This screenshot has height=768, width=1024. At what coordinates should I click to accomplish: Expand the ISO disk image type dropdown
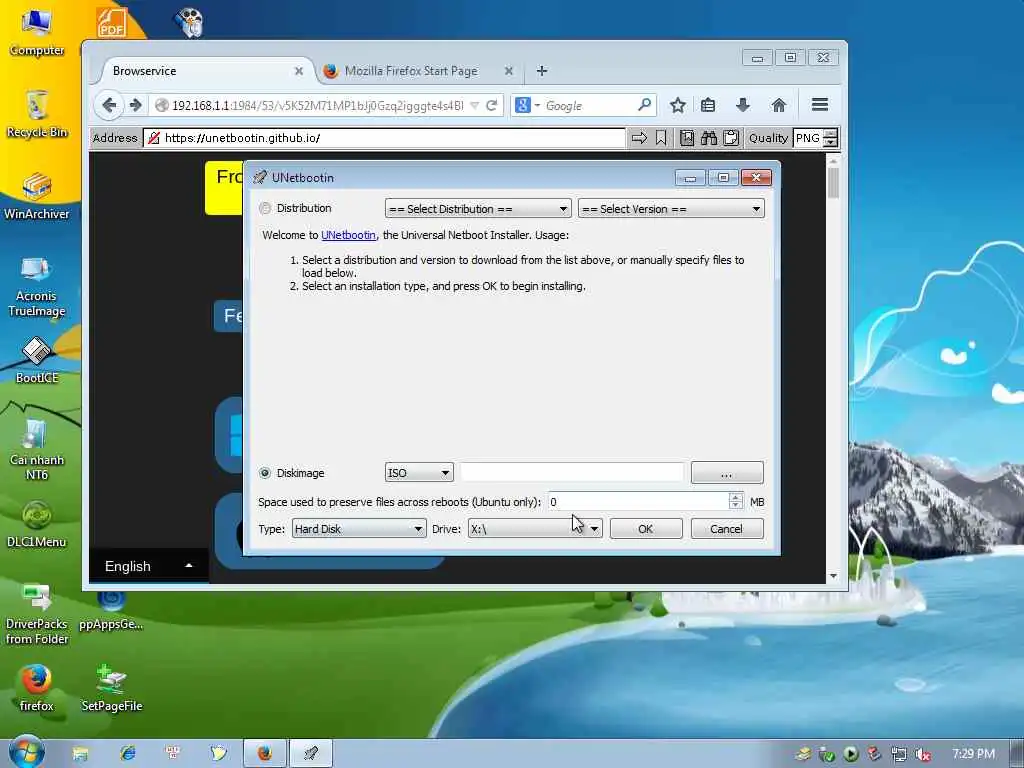[x=419, y=473]
